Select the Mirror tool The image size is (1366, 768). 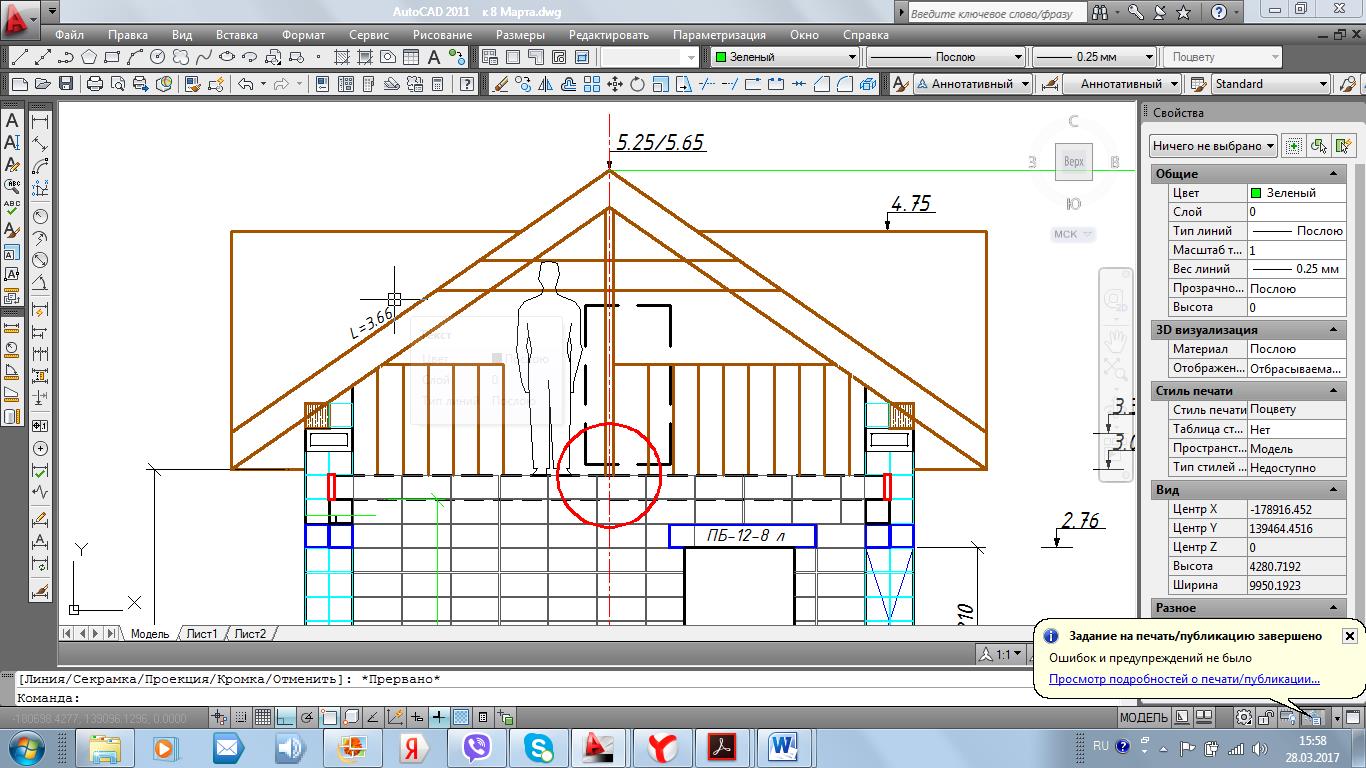click(x=546, y=84)
